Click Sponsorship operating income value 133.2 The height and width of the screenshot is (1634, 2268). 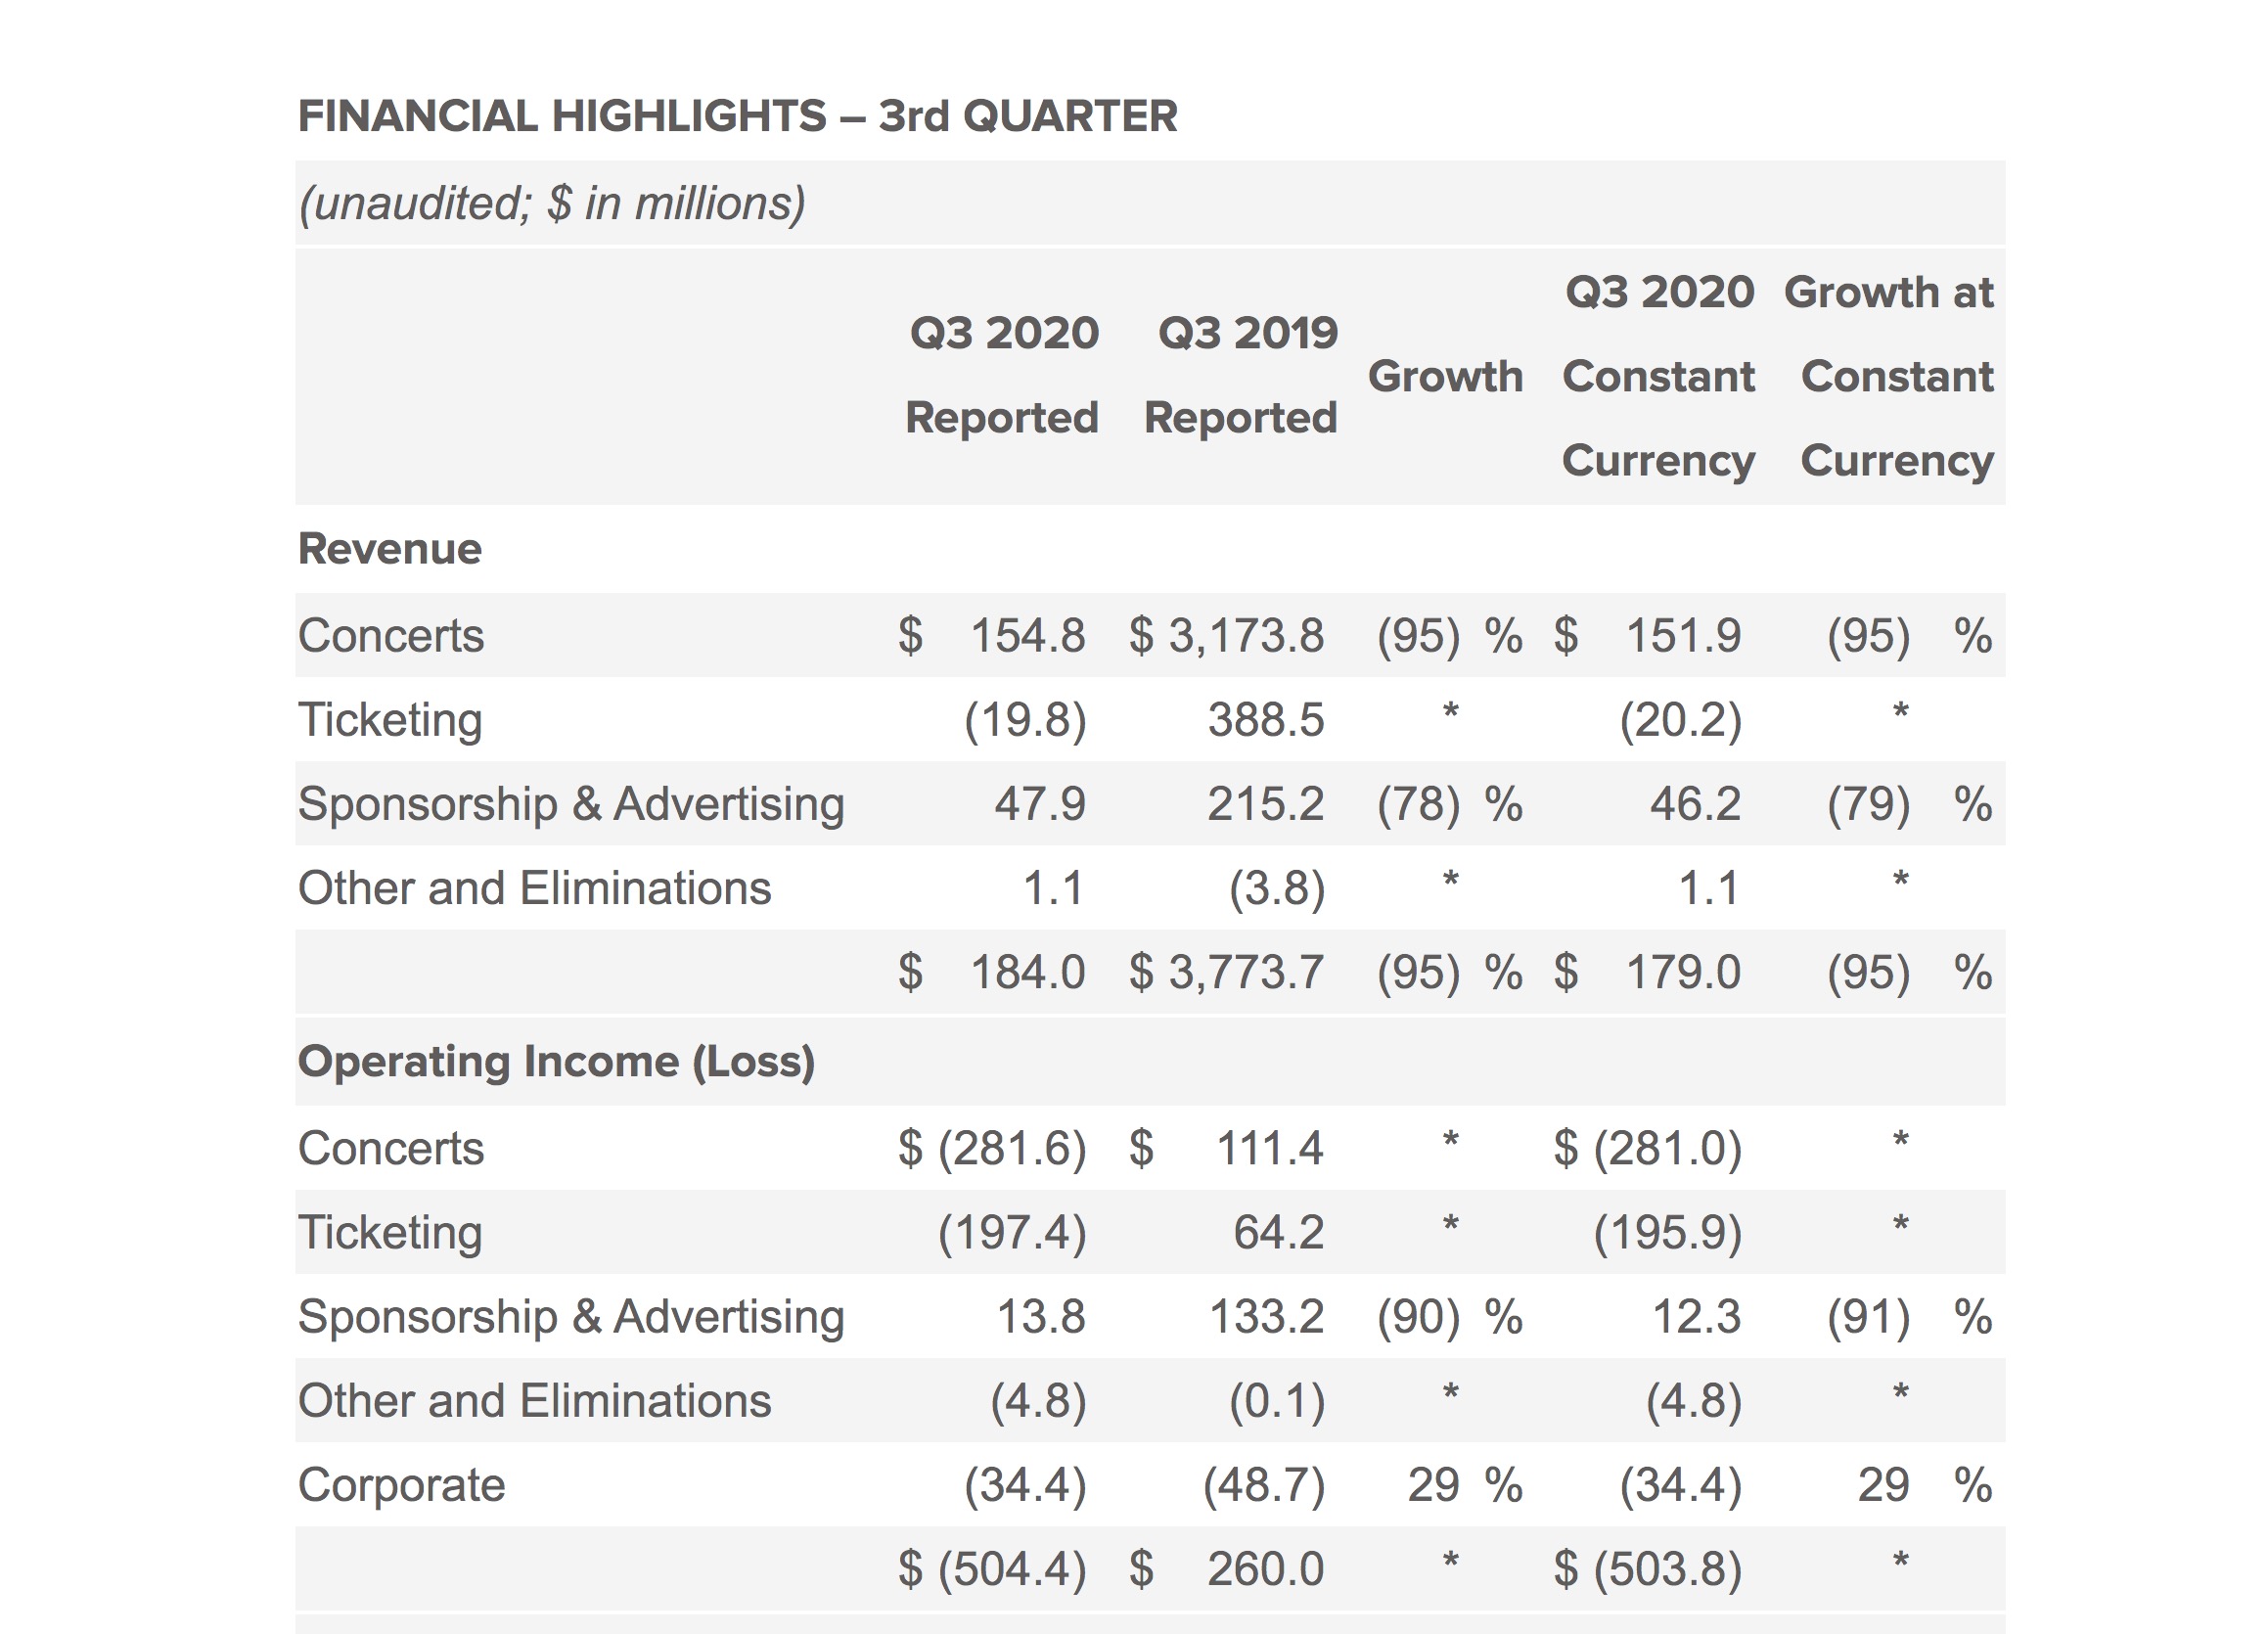tap(1266, 1317)
